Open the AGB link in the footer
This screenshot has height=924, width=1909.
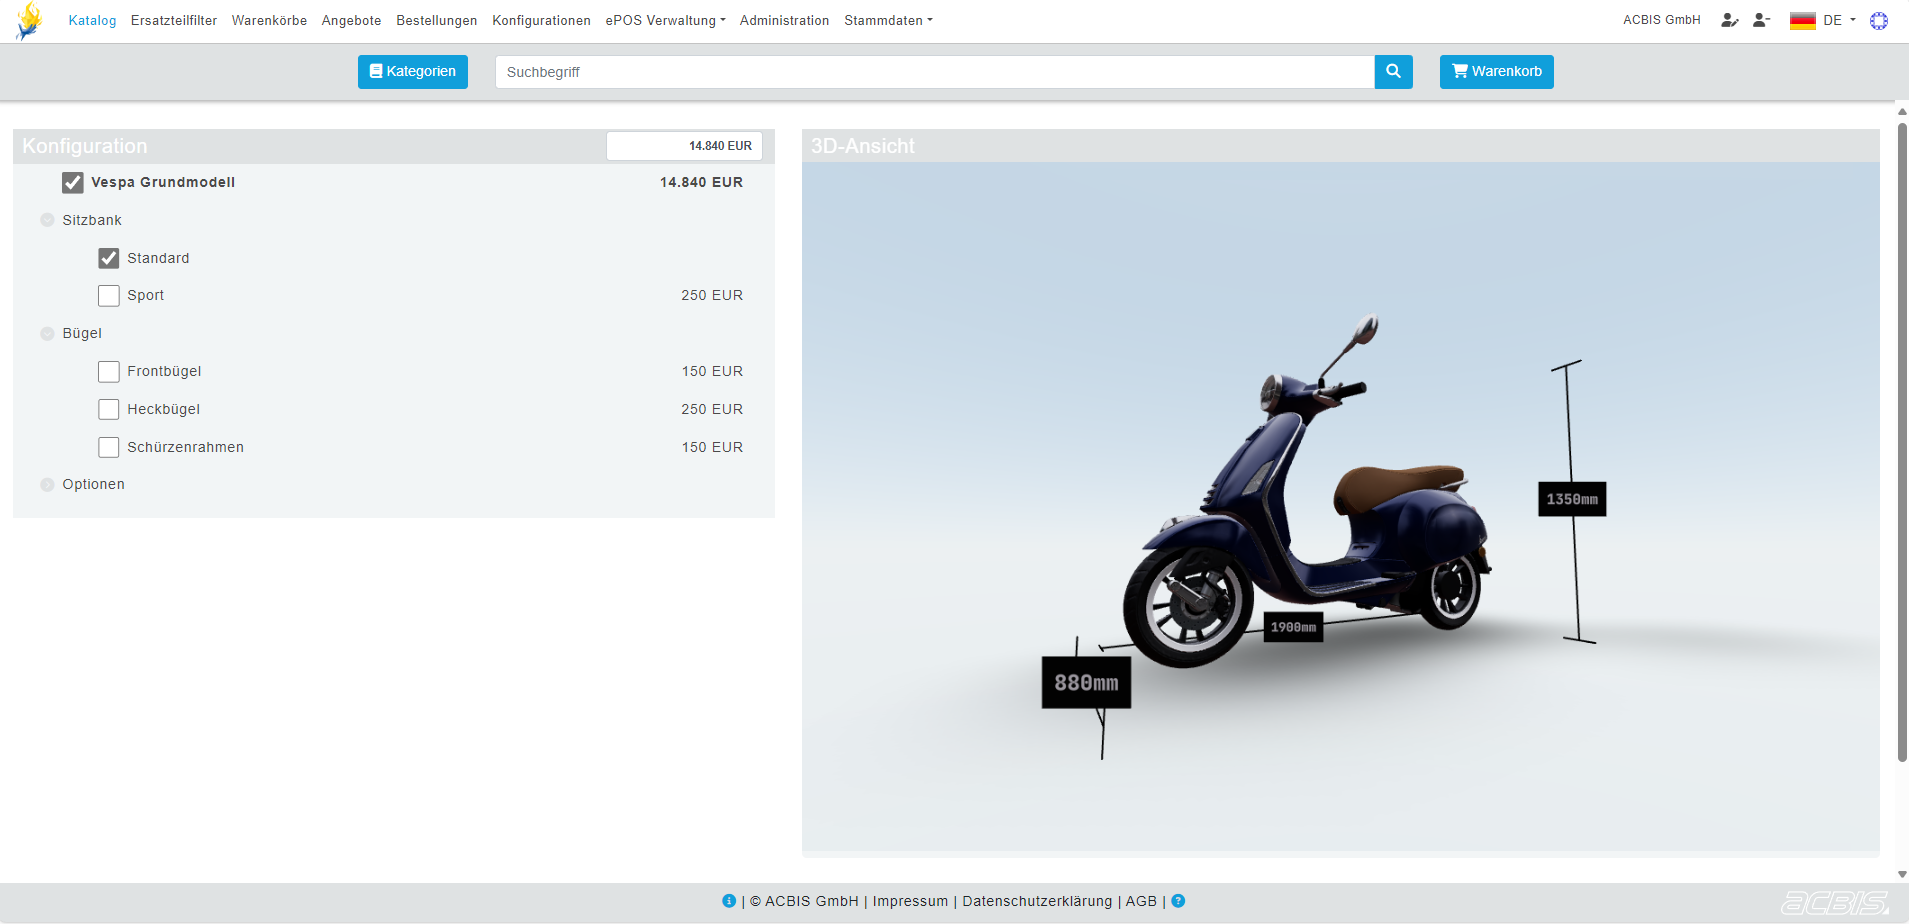(1141, 901)
